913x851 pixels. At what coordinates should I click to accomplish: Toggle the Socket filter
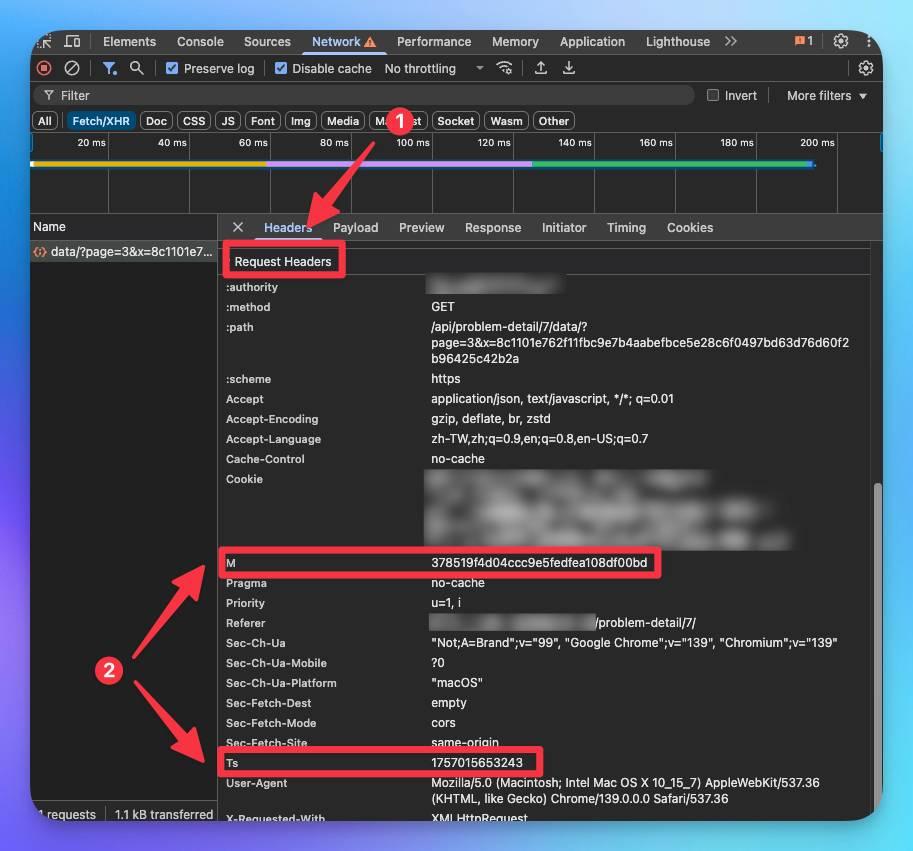455,121
